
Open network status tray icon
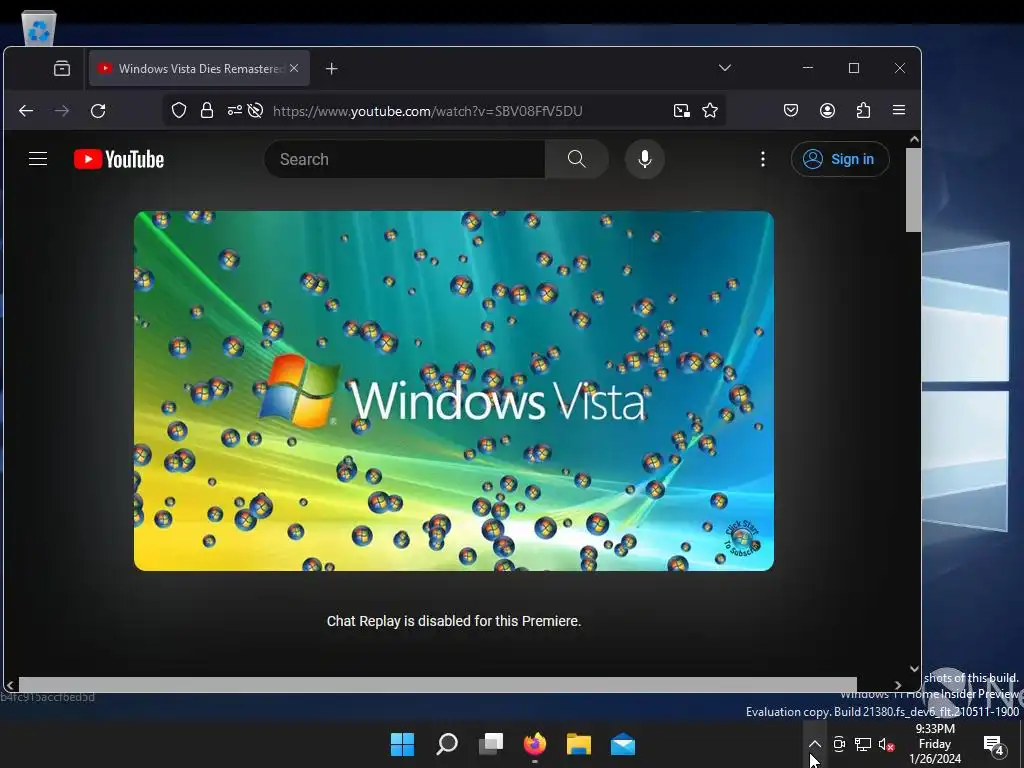863,744
